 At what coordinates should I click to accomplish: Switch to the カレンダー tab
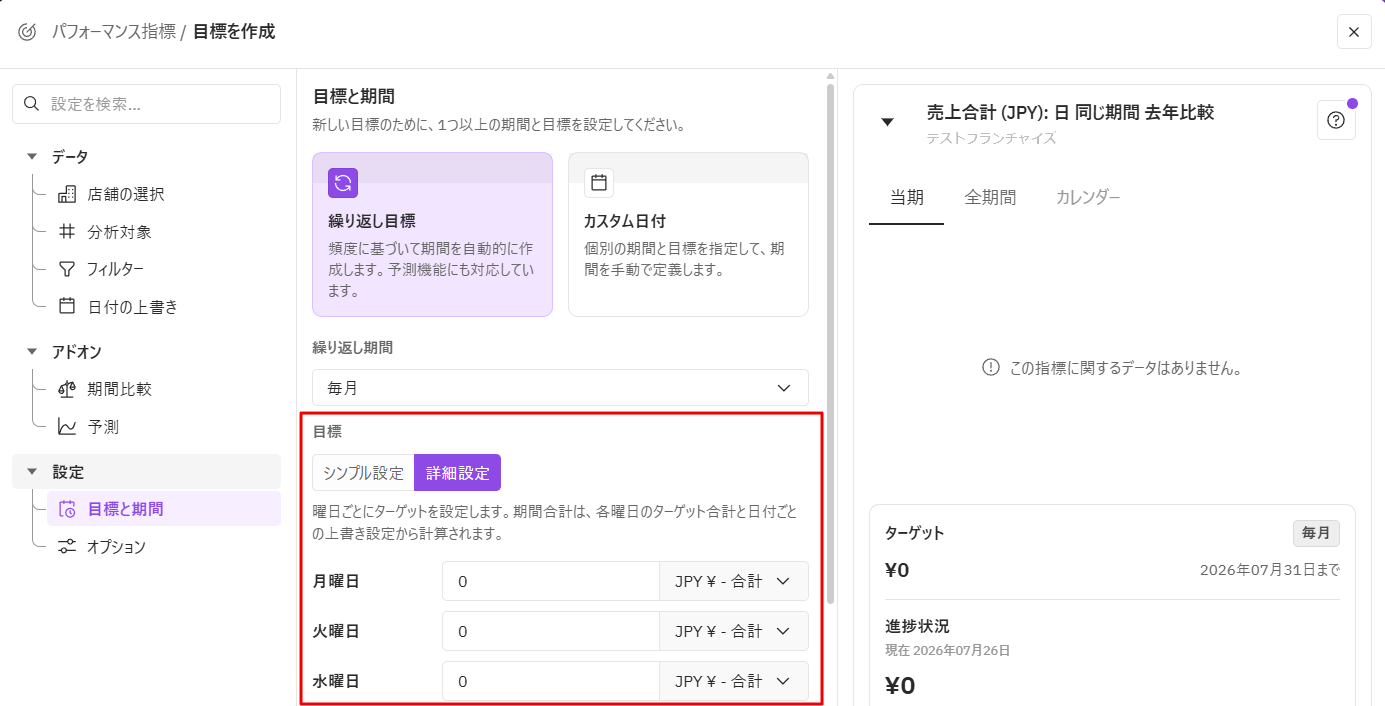(1088, 197)
